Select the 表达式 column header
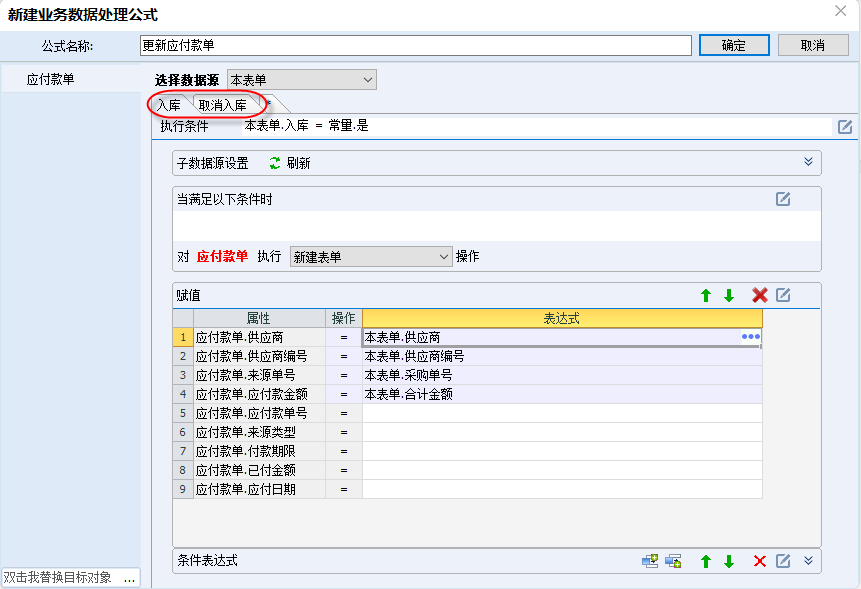 [x=562, y=318]
